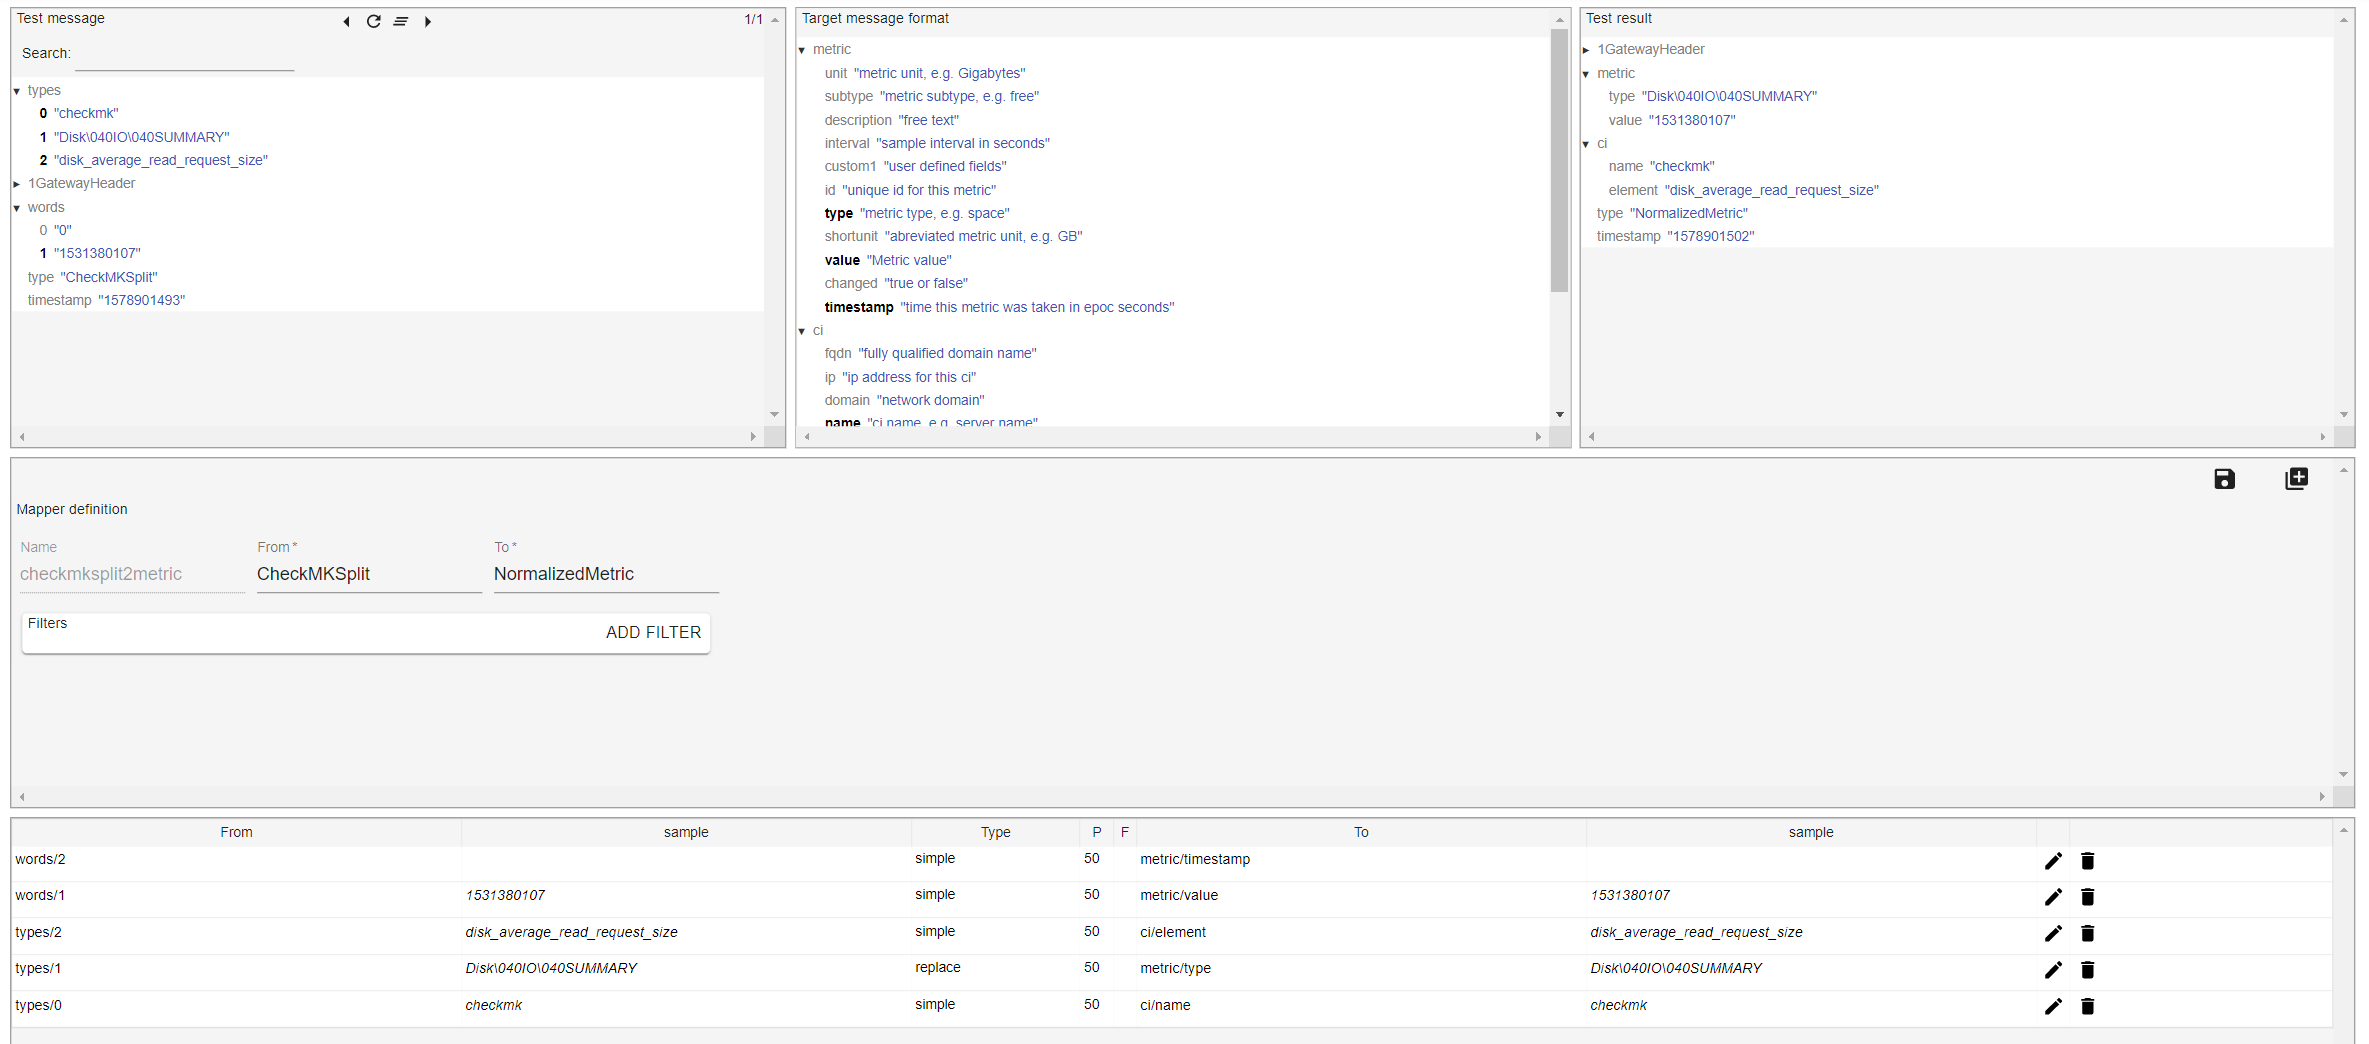The height and width of the screenshot is (1044, 2369).
Task: Click the vertical scrollbar in target format panel
Action: 1559,160
